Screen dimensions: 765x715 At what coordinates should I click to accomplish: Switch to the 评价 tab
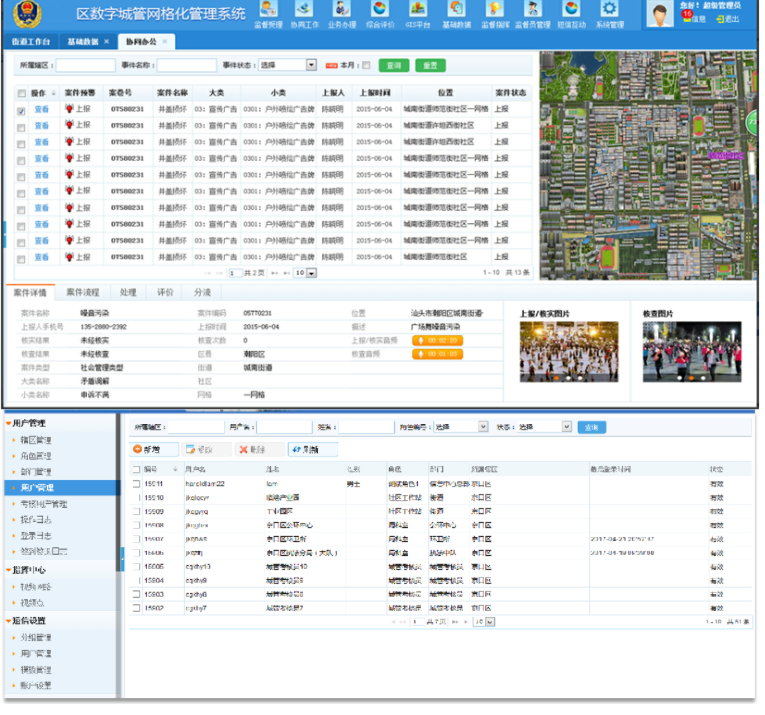pyautogui.click(x=165, y=292)
